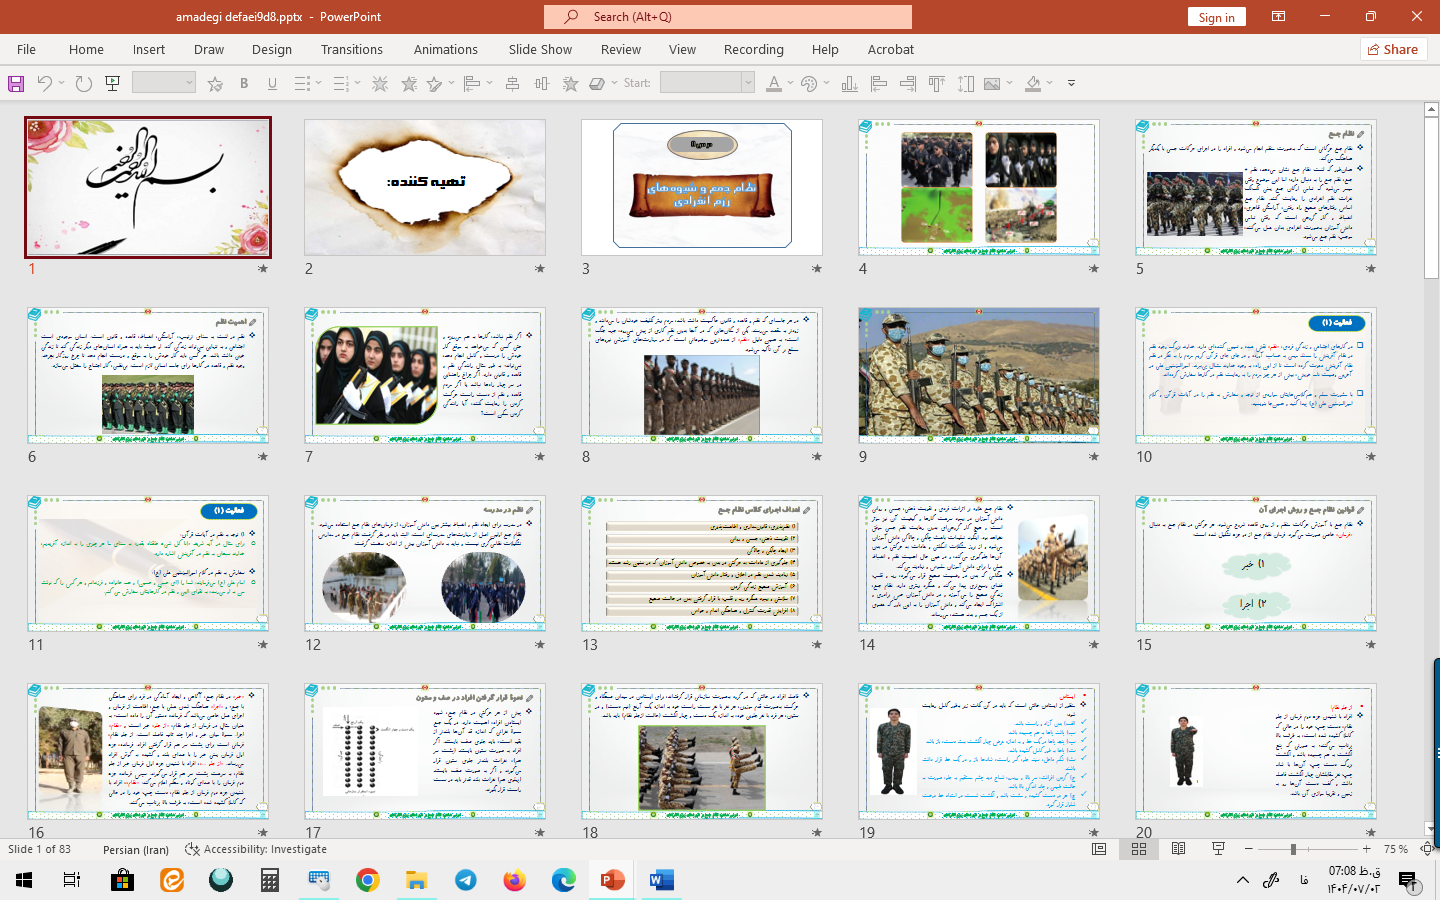The height and width of the screenshot is (900, 1440).
Task: Switch to Reading View in status bar
Action: coord(1178,849)
